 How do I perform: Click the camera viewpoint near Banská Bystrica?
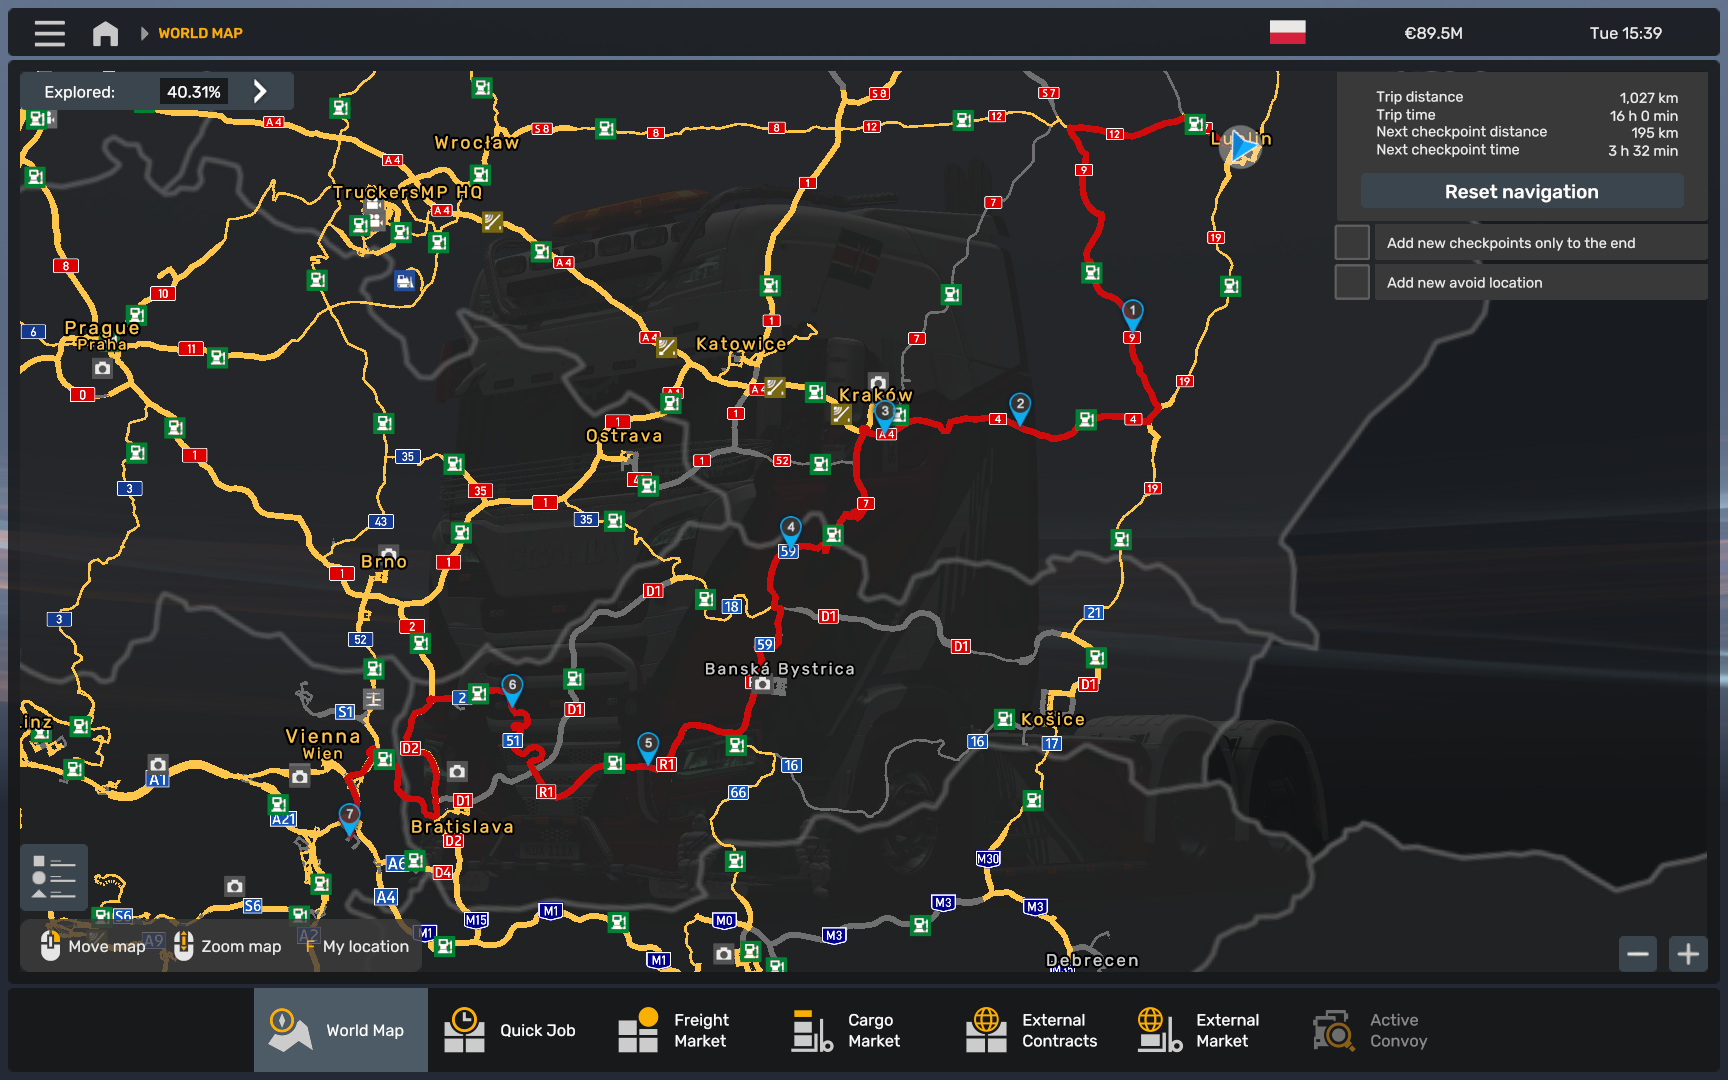coord(763,684)
